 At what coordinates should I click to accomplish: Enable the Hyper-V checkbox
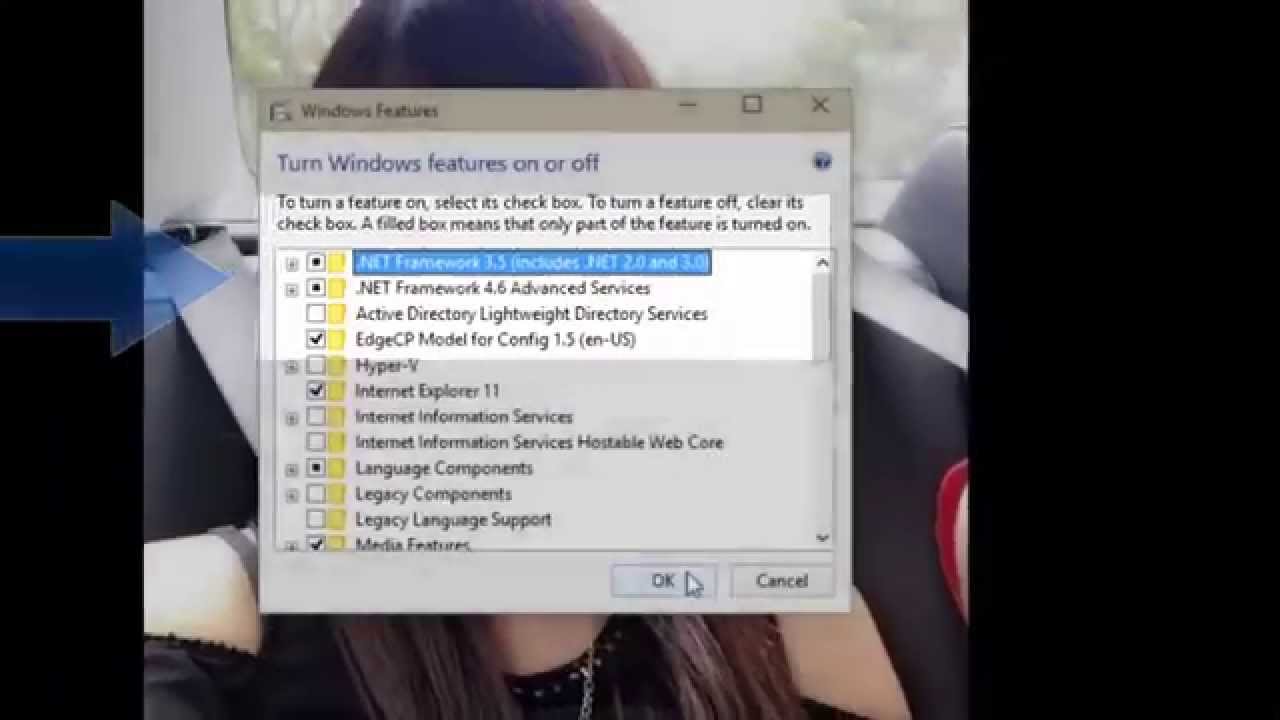pos(316,366)
